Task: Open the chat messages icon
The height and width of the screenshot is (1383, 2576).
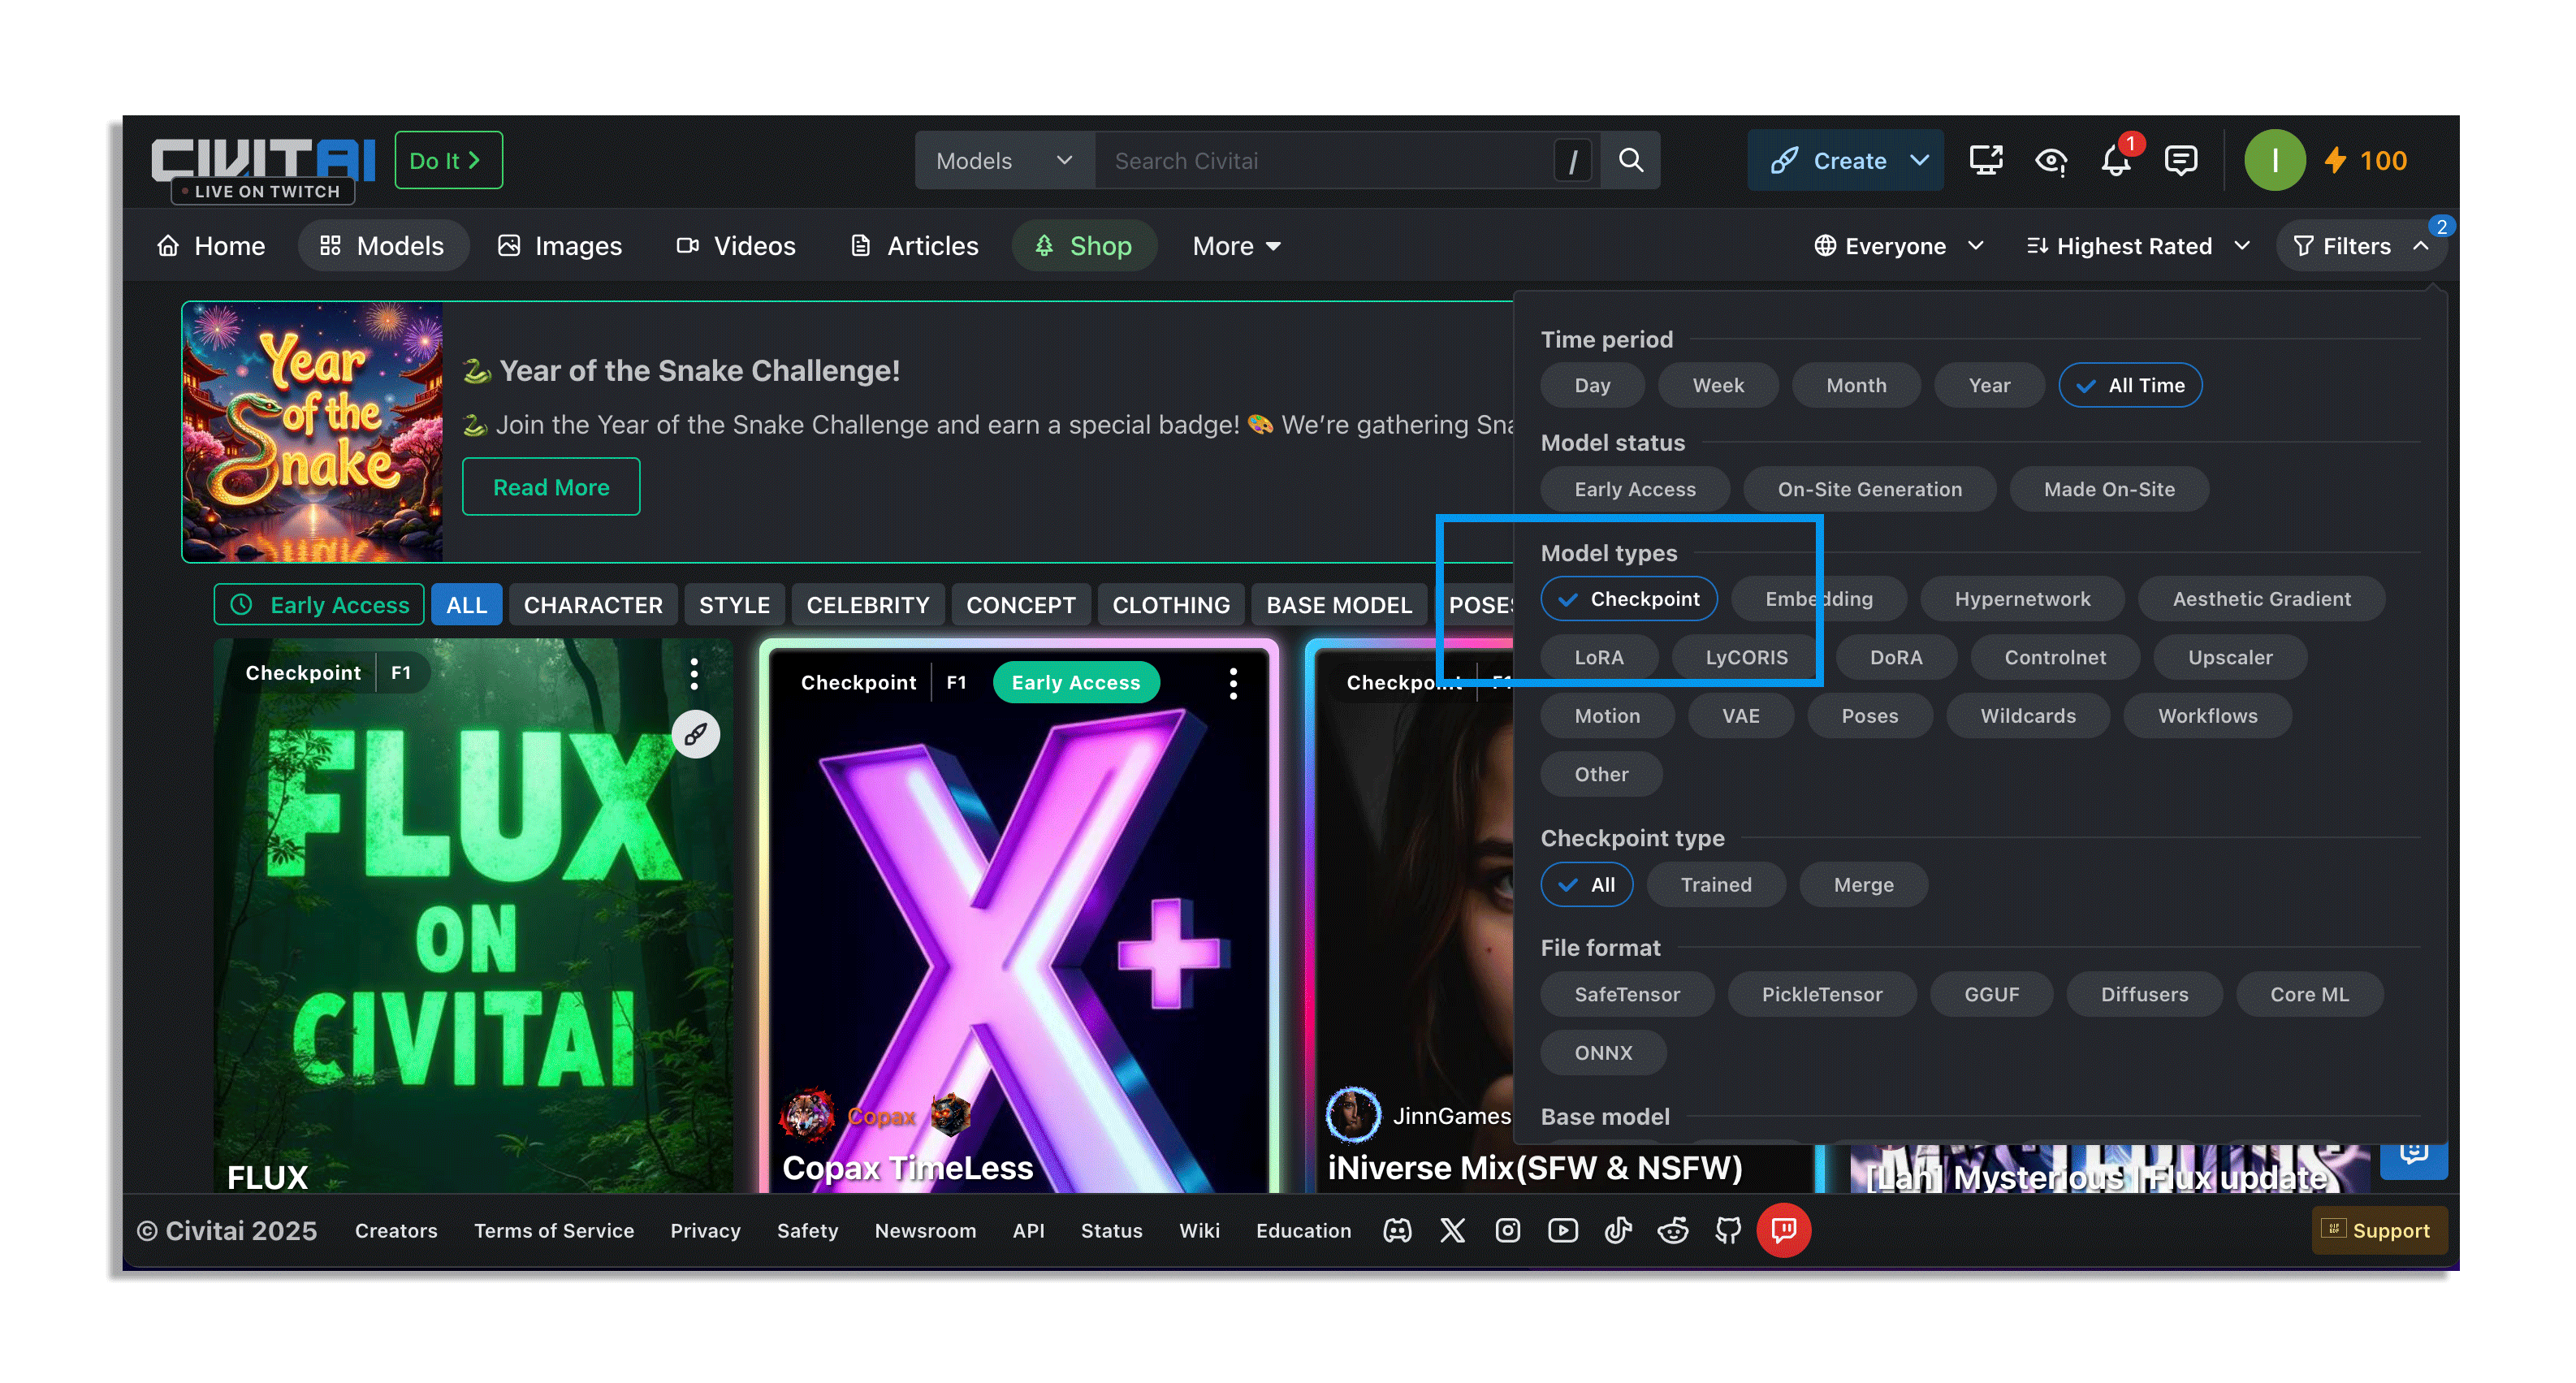Action: tap(2180, 161)
